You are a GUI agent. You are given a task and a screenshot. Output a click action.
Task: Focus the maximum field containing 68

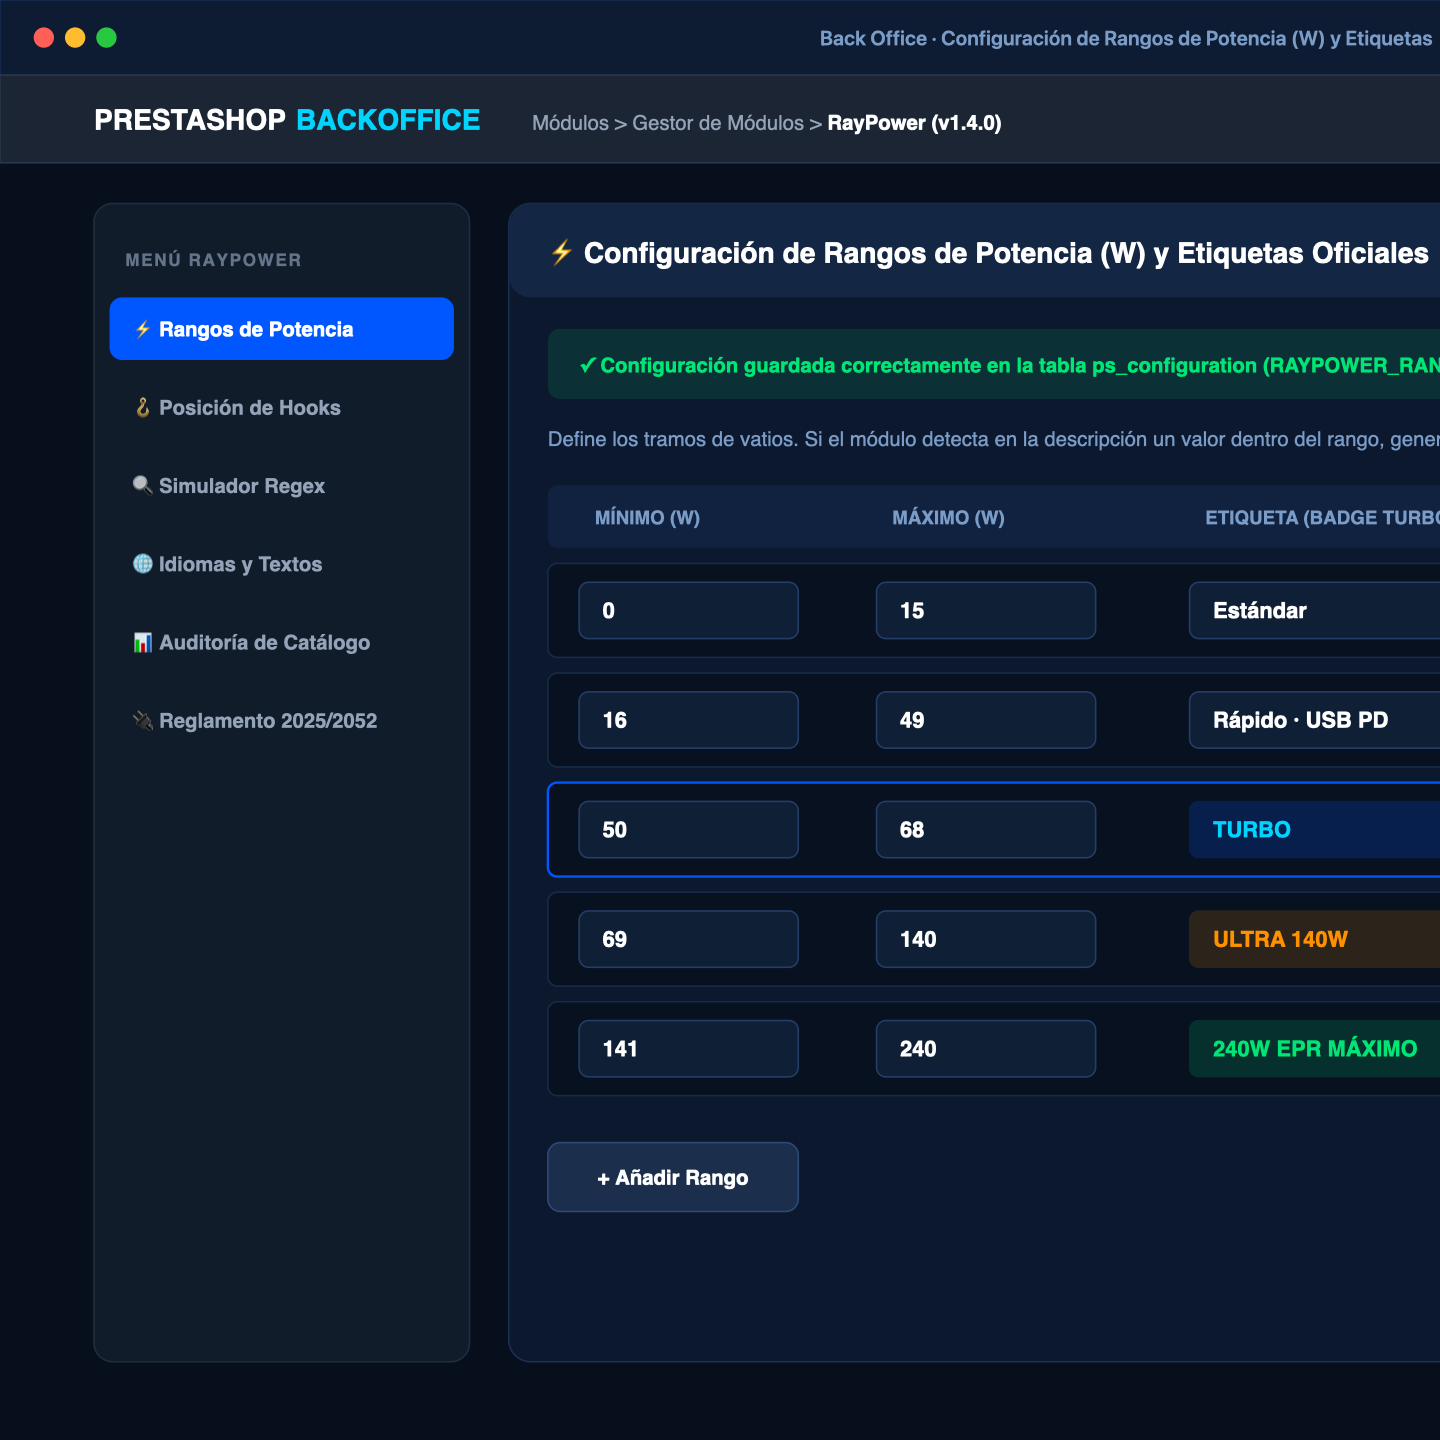(986, 829)
